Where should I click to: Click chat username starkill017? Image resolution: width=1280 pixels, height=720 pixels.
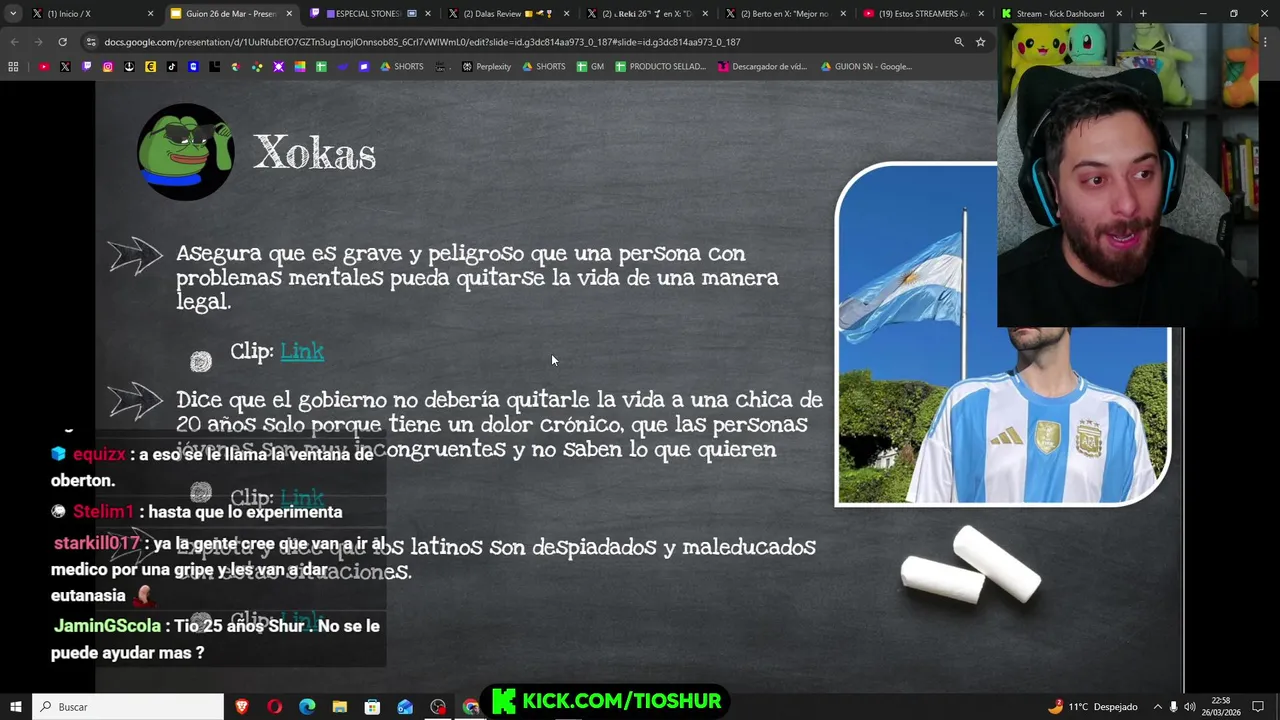click(97, 544)
